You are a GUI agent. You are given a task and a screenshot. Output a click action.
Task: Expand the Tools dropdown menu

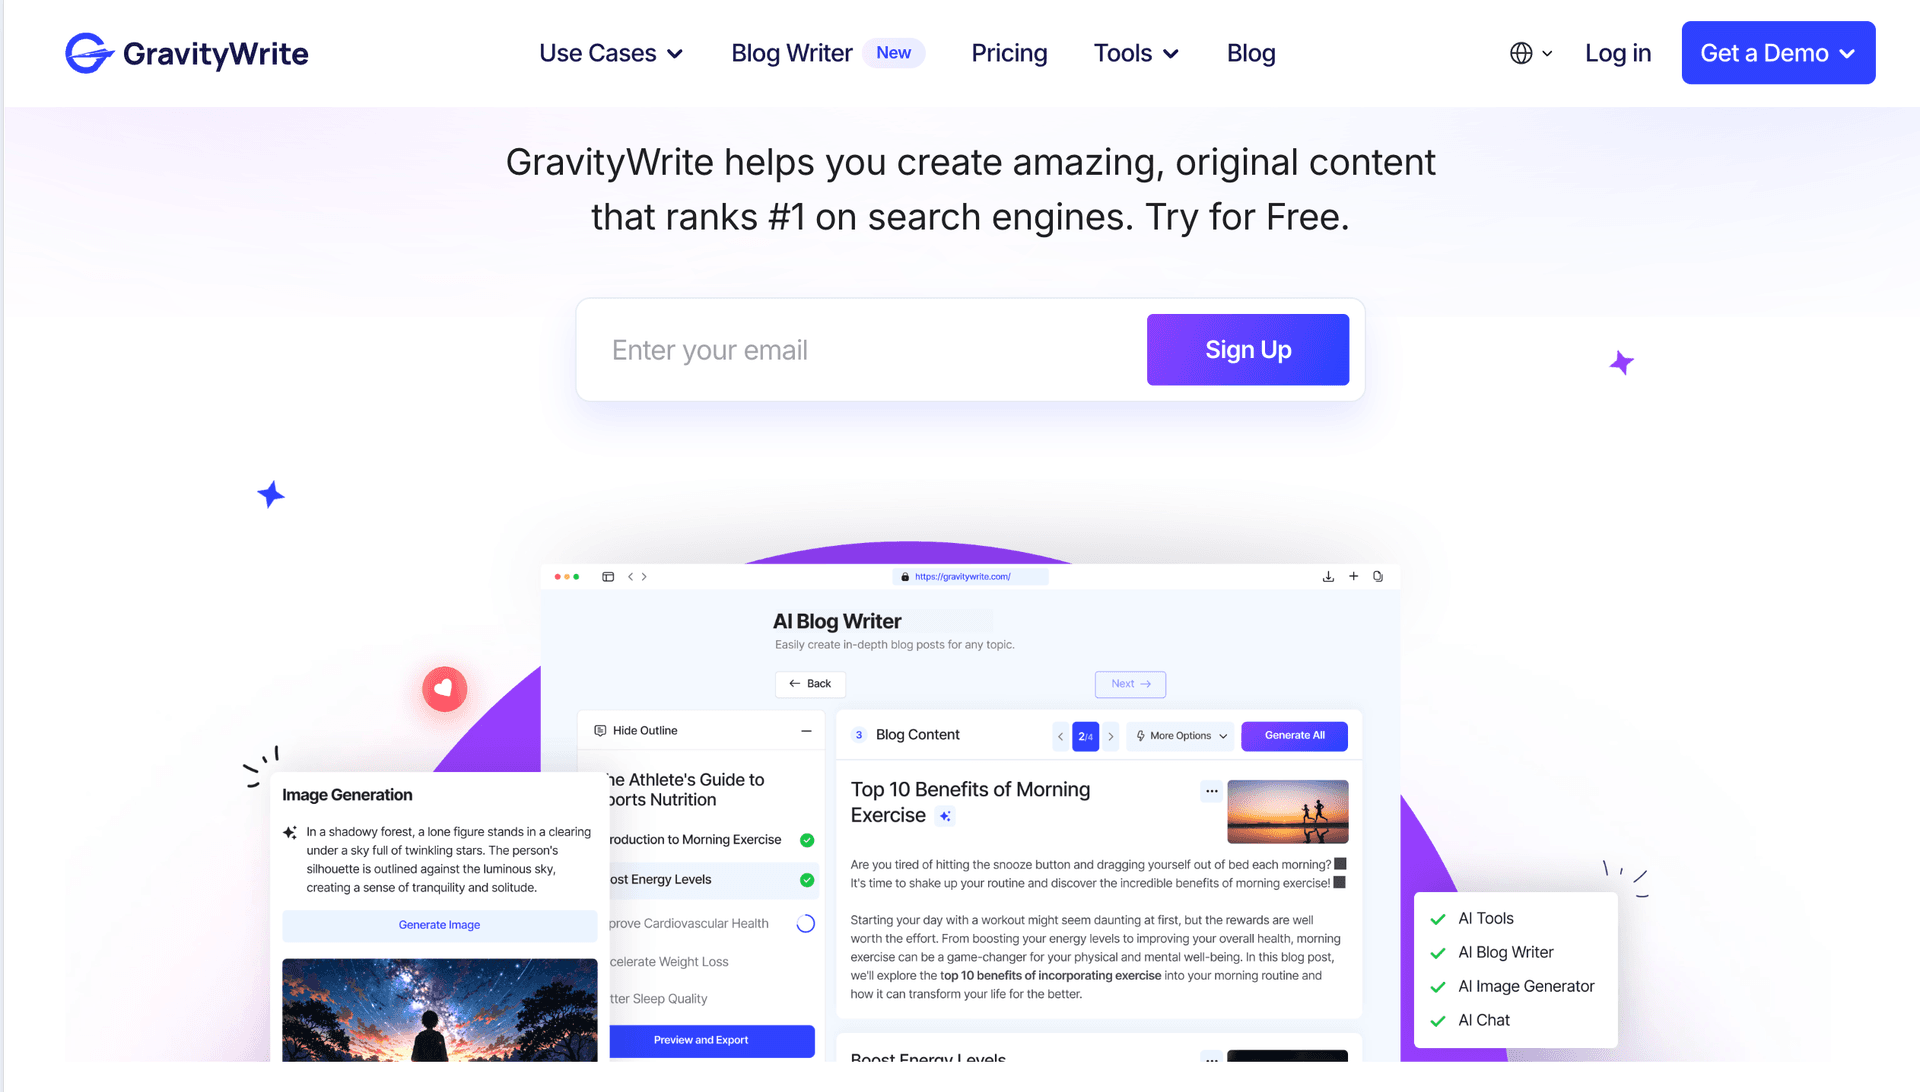click(x=1137, y=53)
